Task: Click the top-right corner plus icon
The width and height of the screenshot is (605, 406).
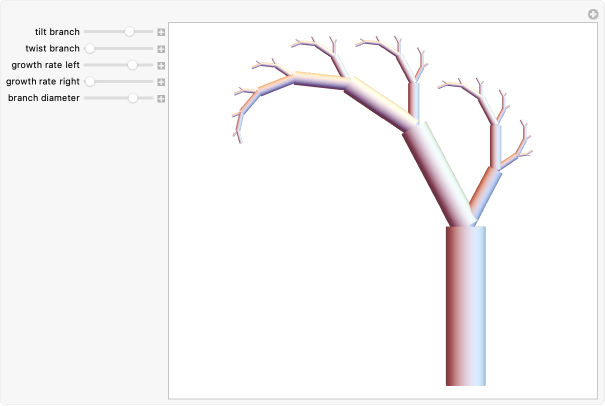Action: (x=593, y=14)
